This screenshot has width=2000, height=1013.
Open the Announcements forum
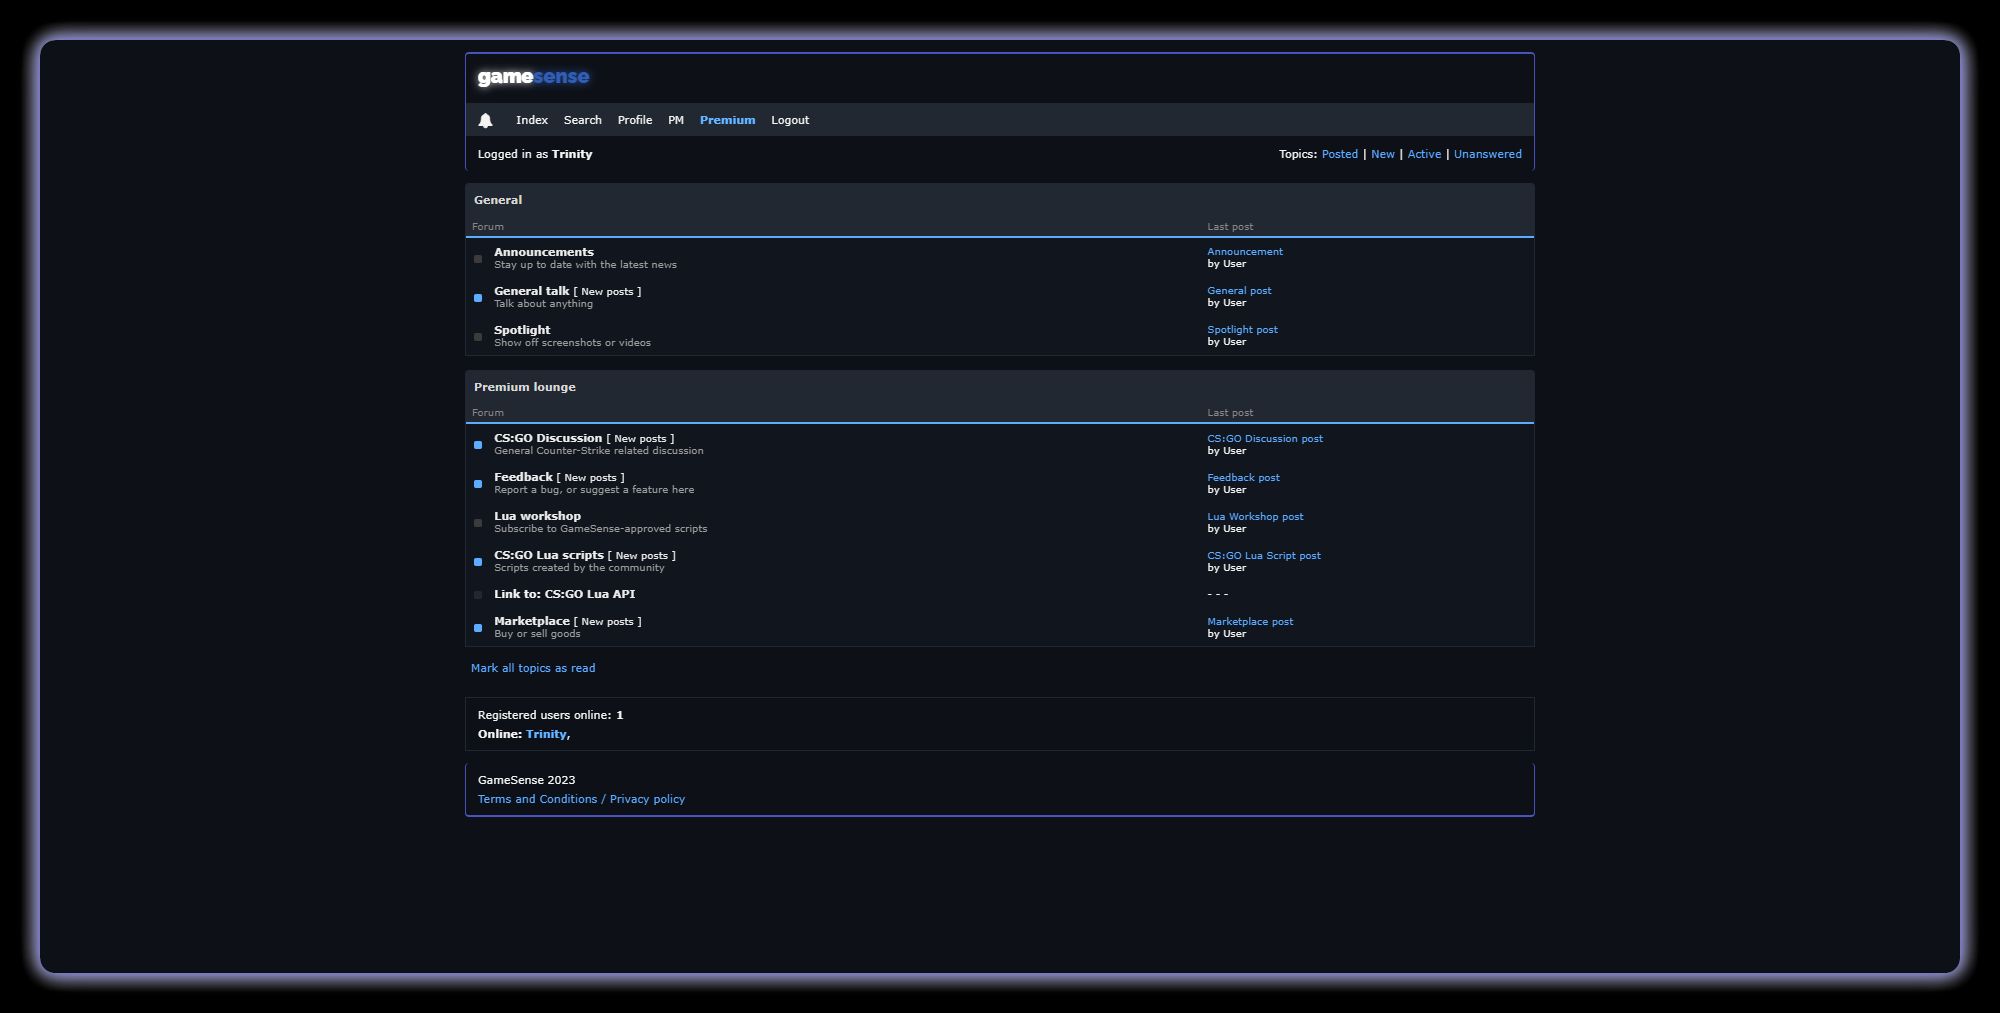[x=543, y=252]
